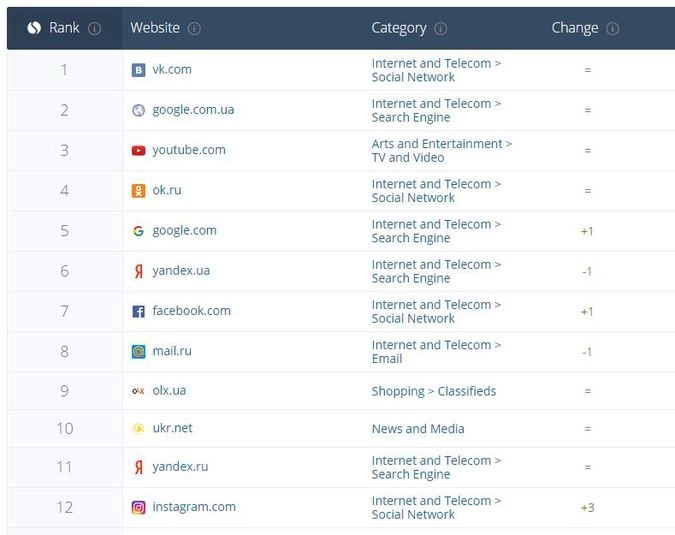Click the info icon beside Rank header
675x535 pixels.
tap(95, 29)
